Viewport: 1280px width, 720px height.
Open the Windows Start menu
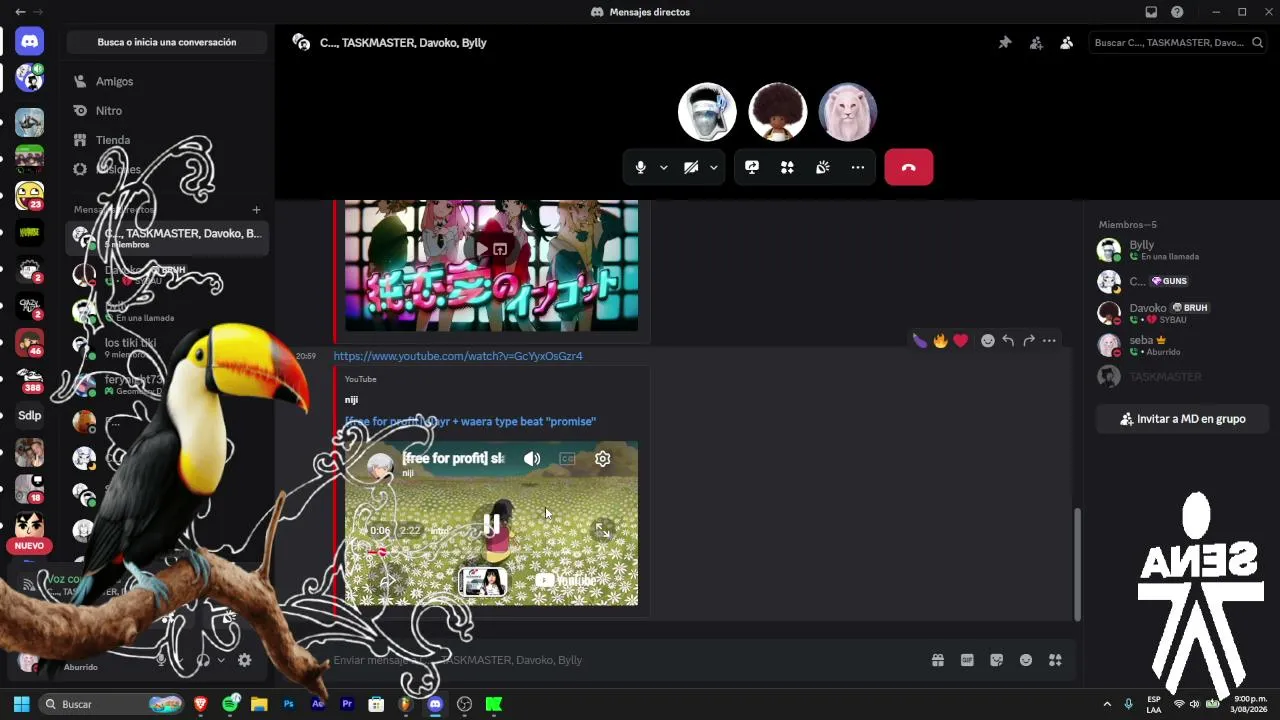(x=21, y=704)
